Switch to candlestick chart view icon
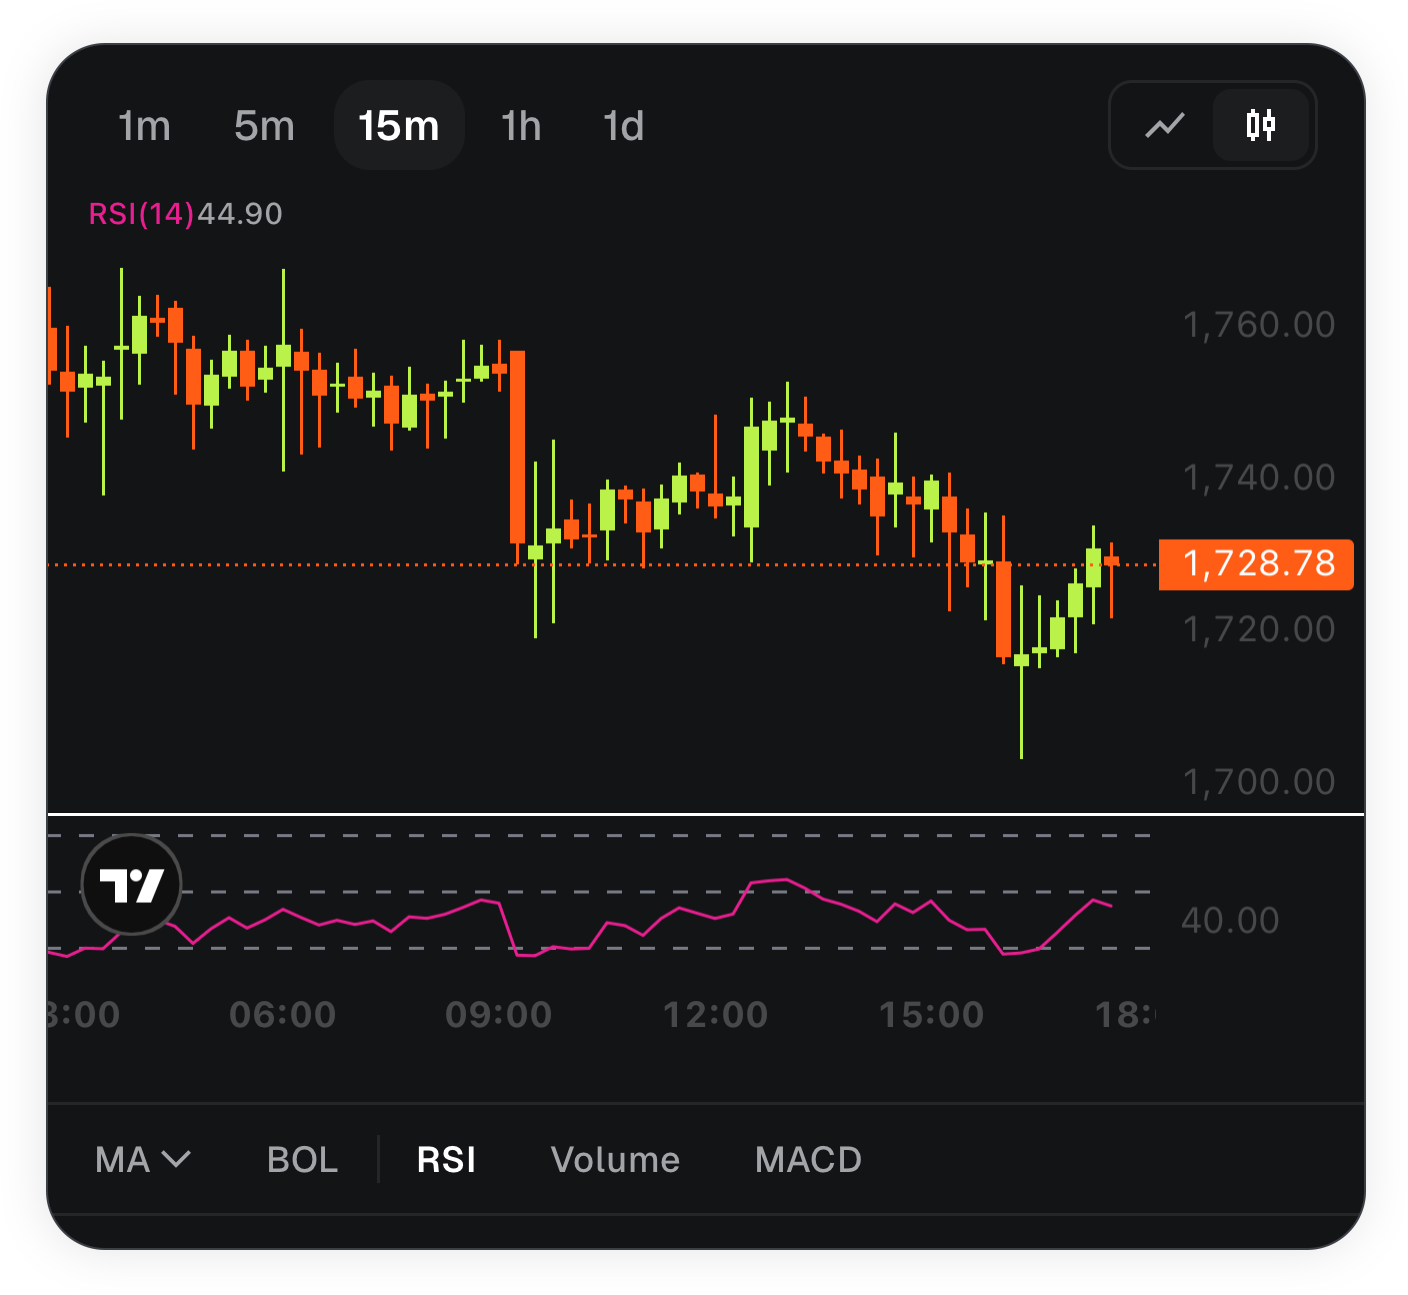The width and height of the screenshot is (1408, 1295). coord(1261,125)
